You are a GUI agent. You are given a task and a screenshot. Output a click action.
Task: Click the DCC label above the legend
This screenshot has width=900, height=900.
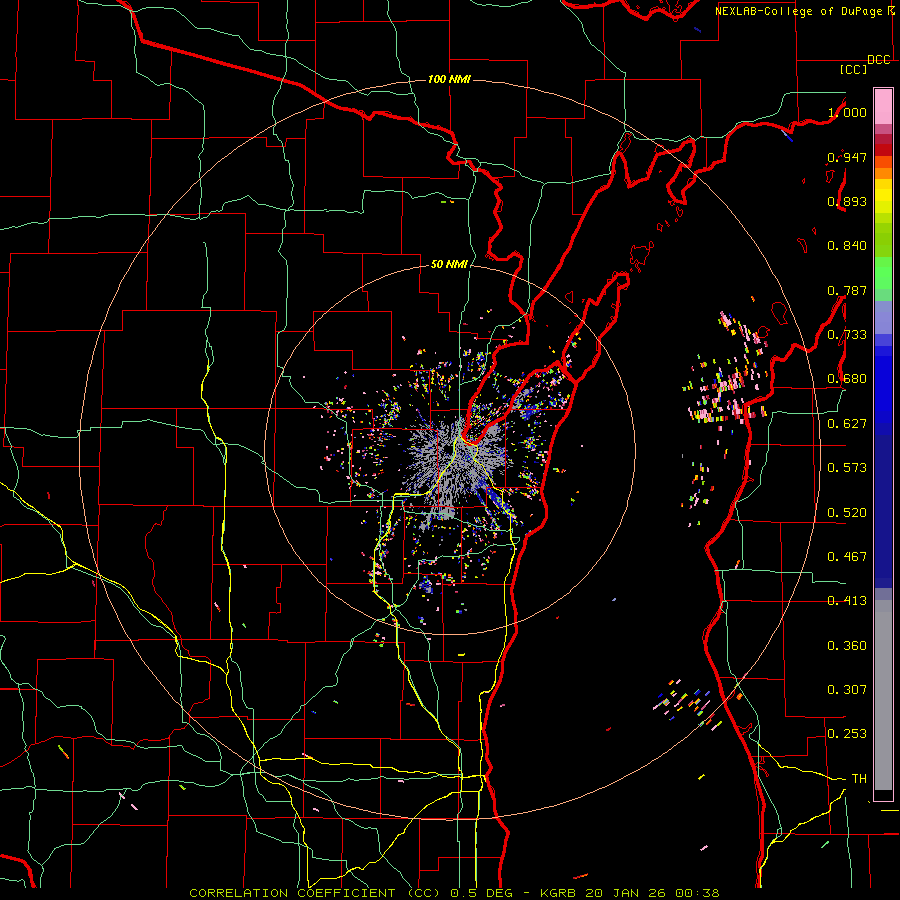[879, 60]
